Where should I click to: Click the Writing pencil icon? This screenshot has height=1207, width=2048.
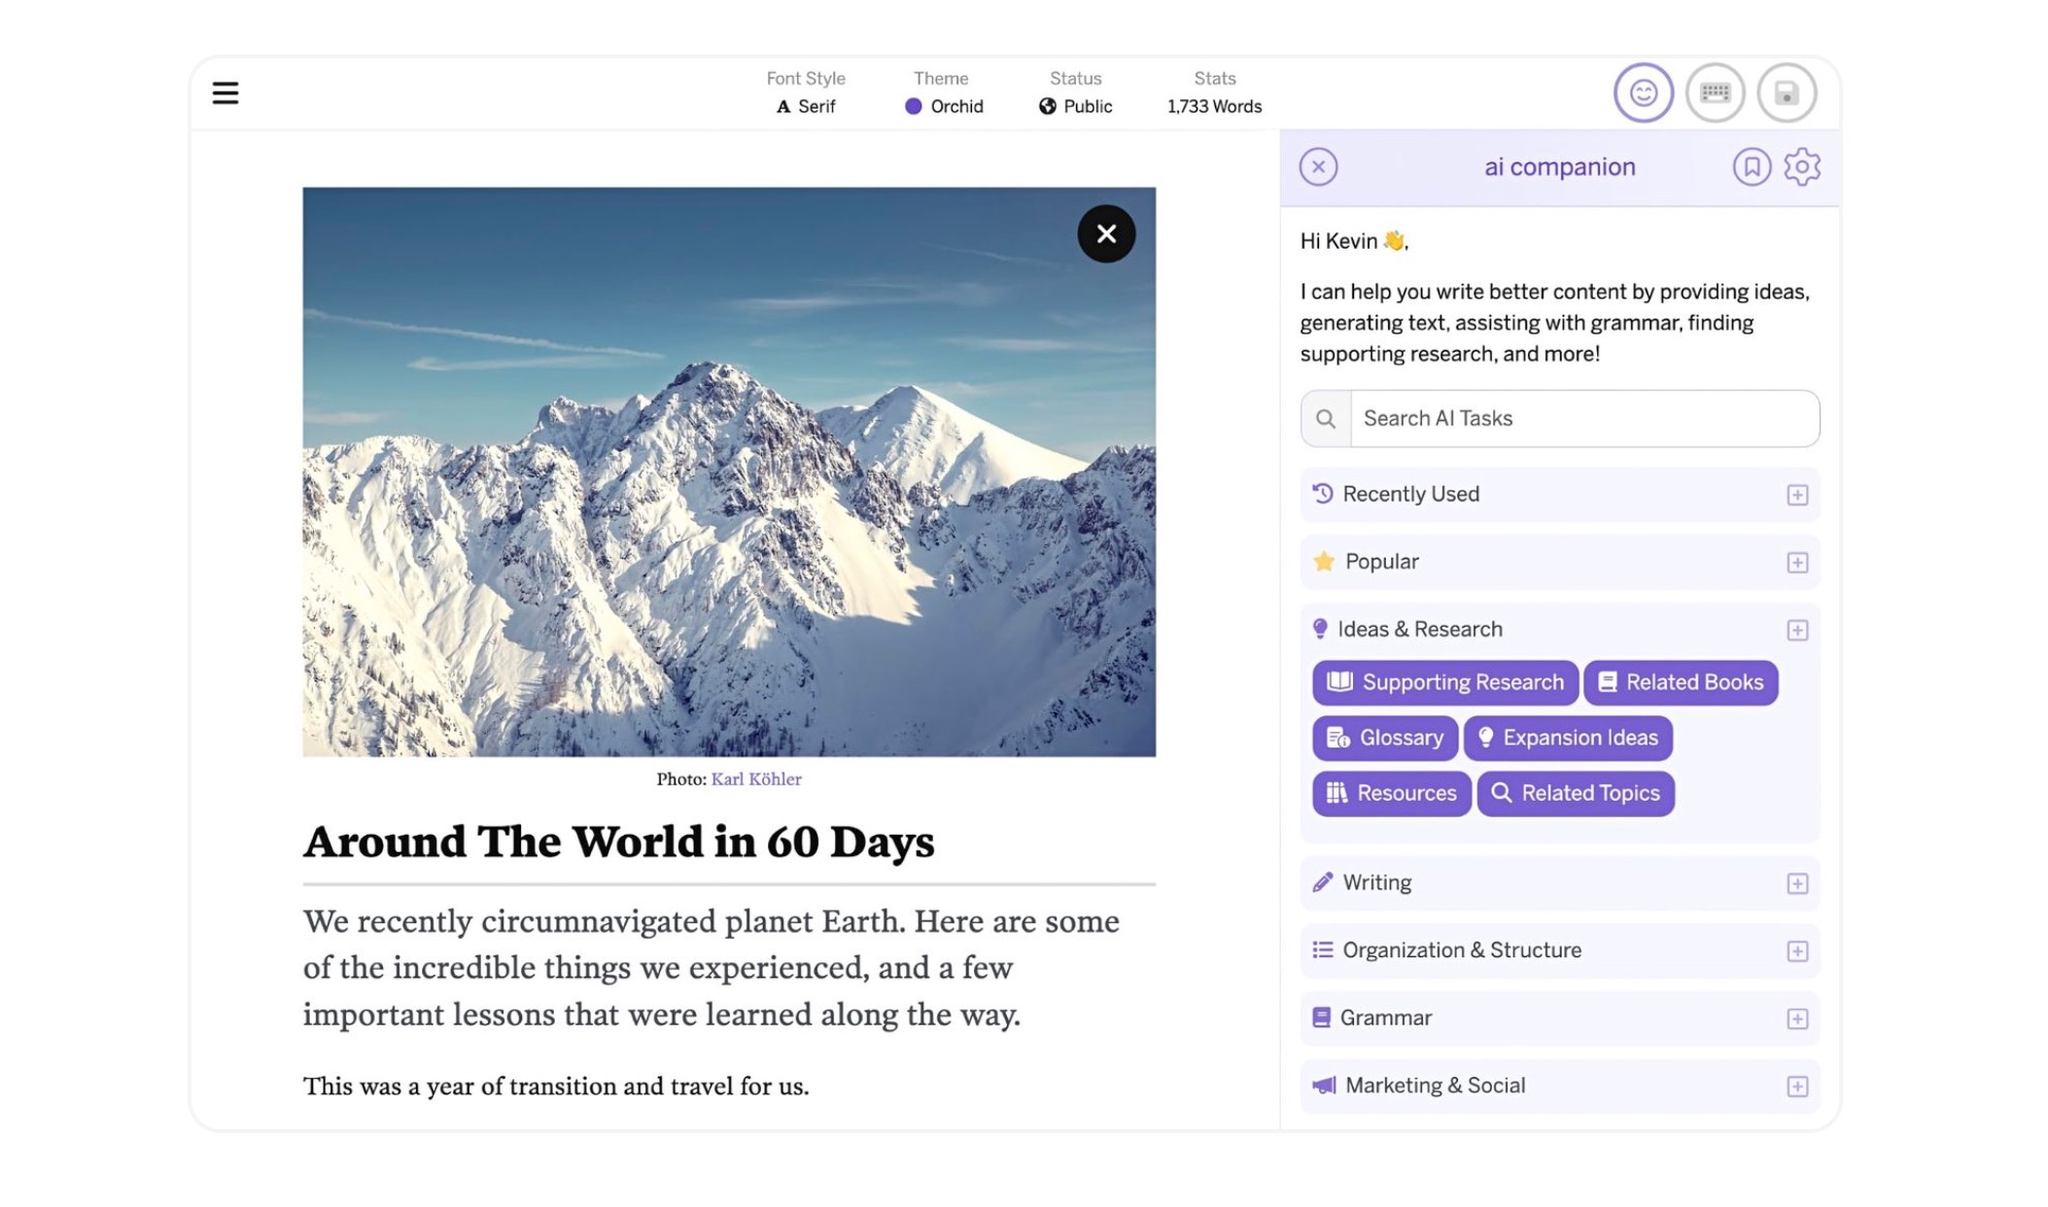coord(1322,883)
